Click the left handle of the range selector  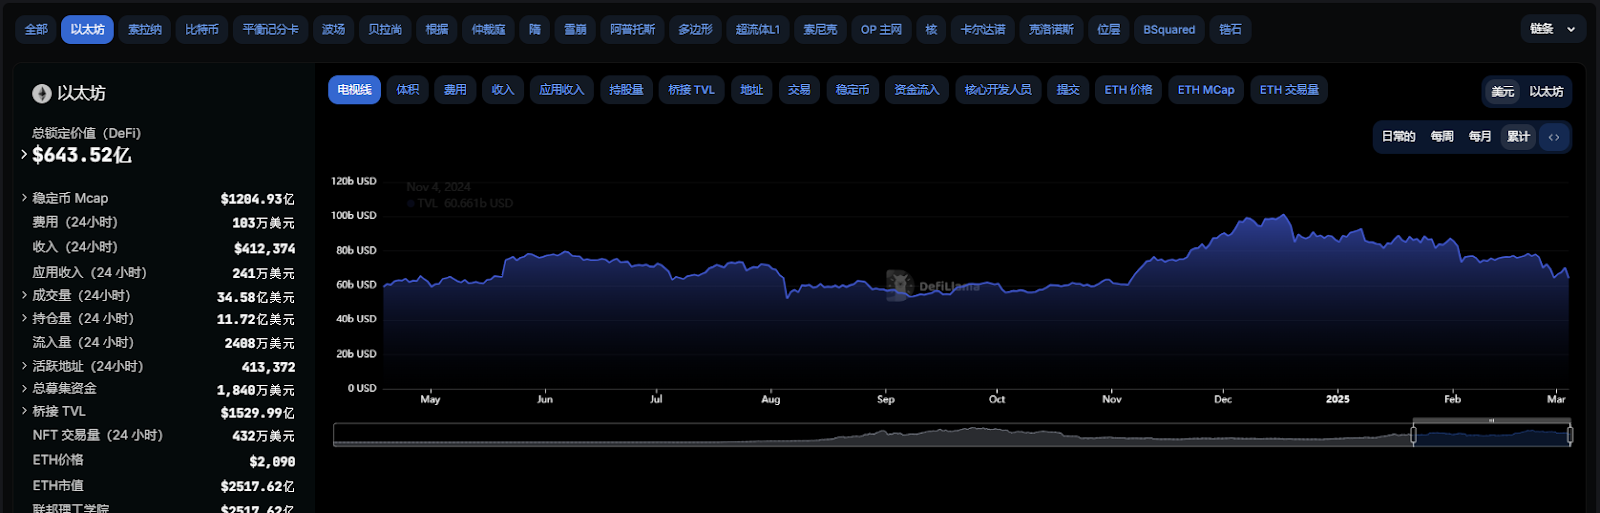pyautogui.click(x=1413, y=435)
